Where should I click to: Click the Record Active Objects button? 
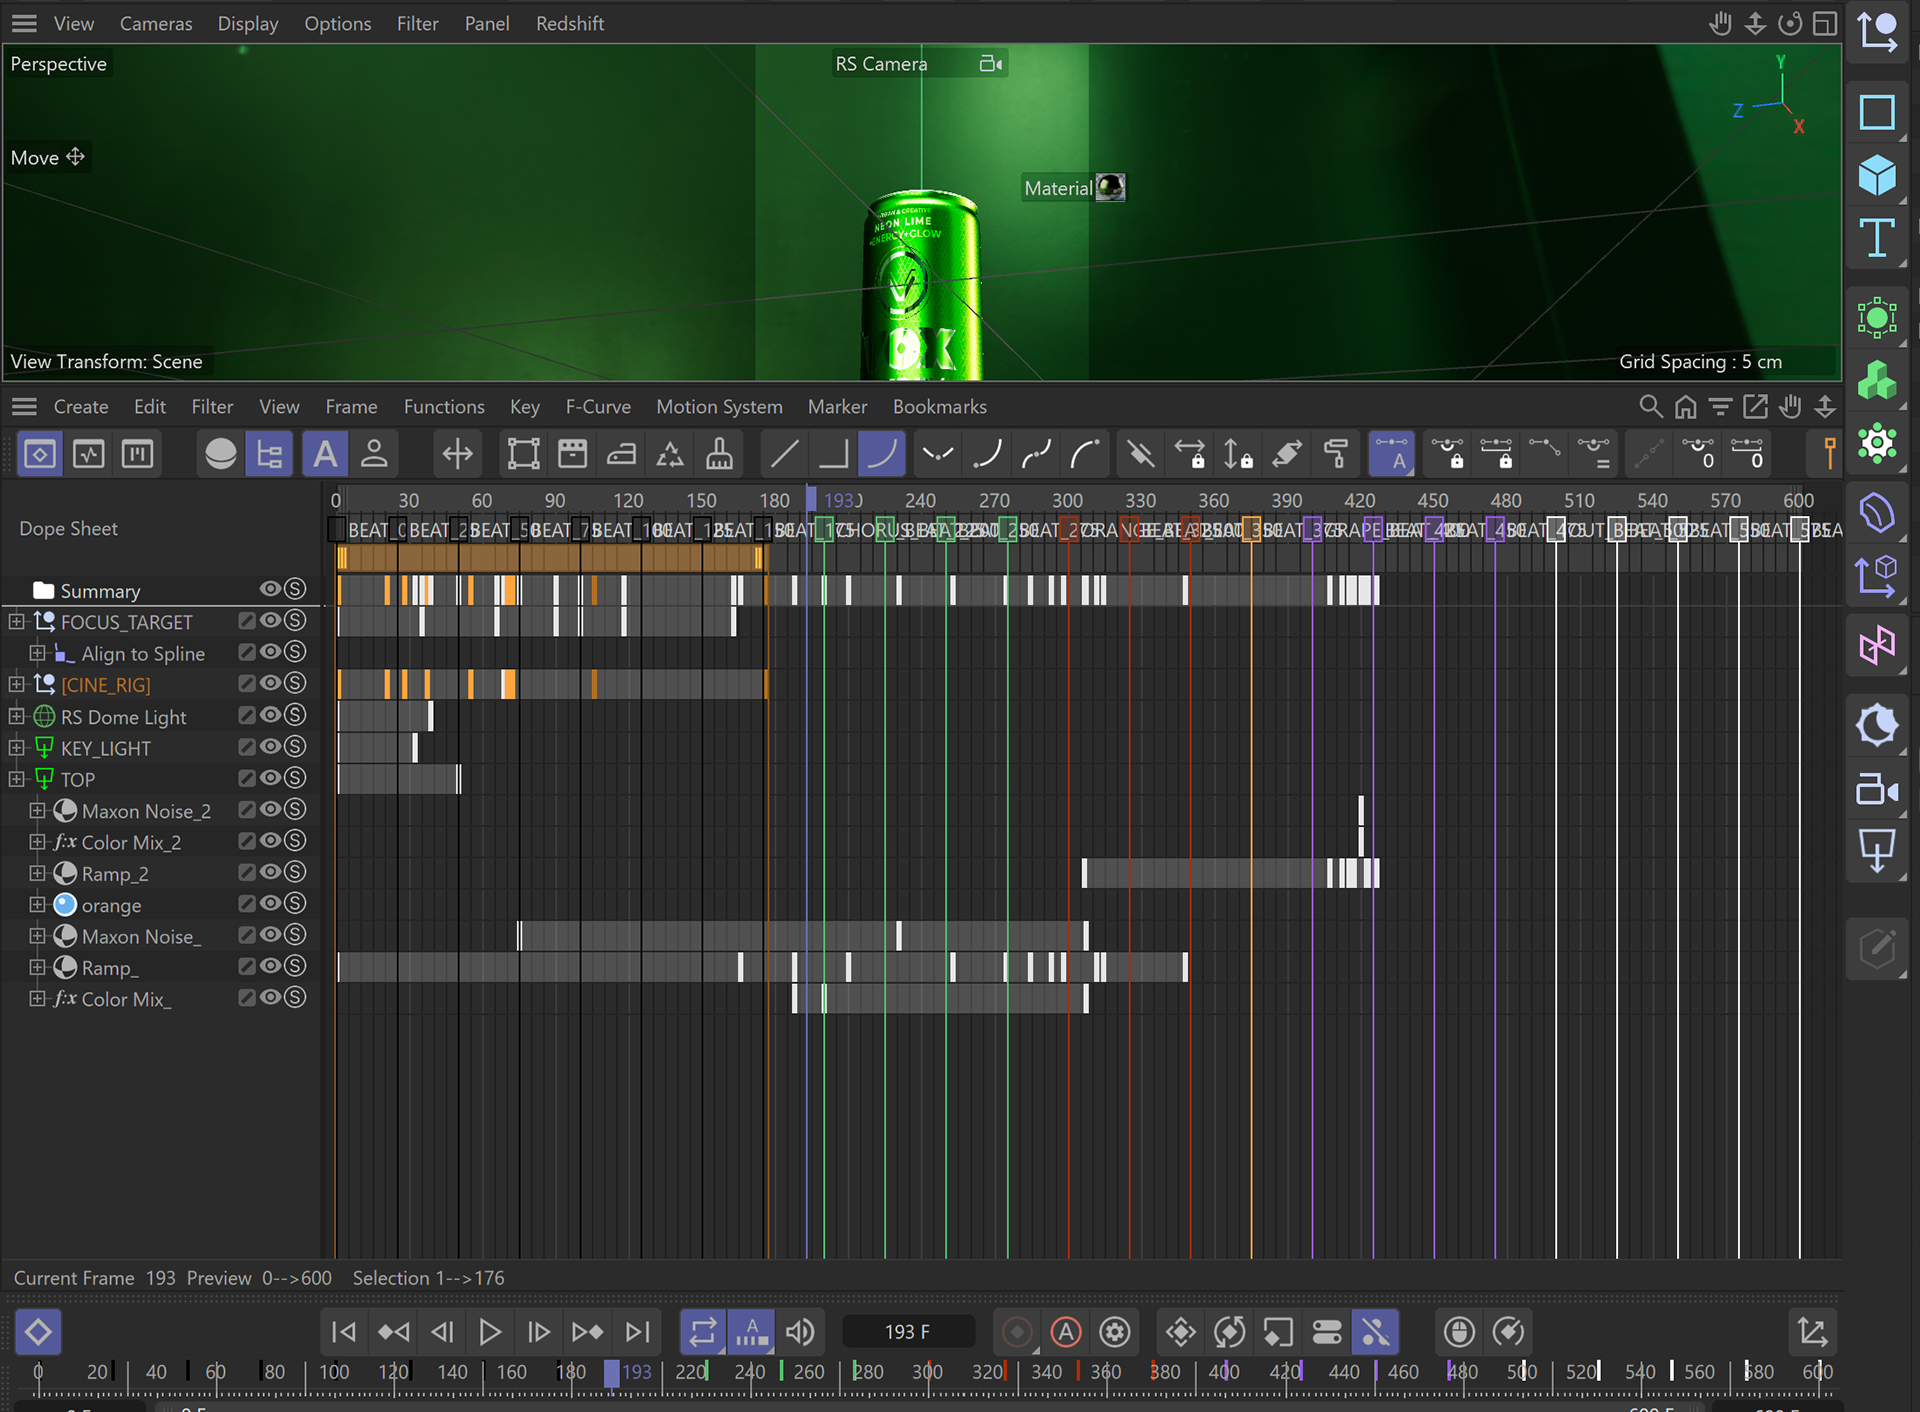click(1017, 1332)
